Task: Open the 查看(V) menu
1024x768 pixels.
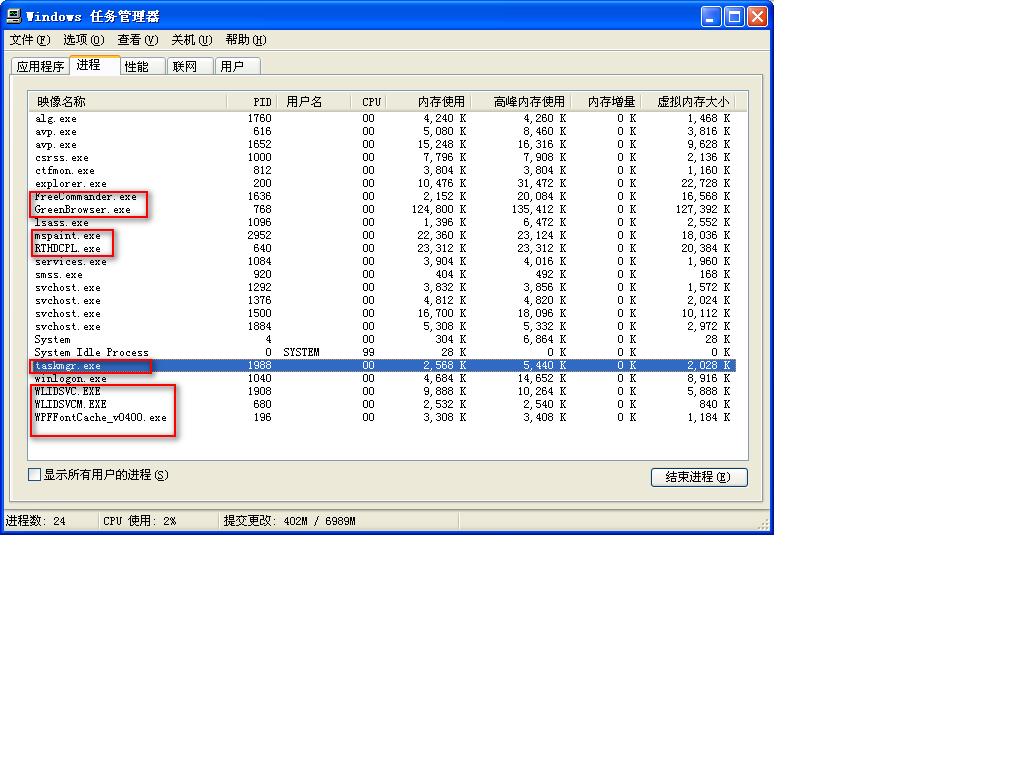Action: [138, 40]
